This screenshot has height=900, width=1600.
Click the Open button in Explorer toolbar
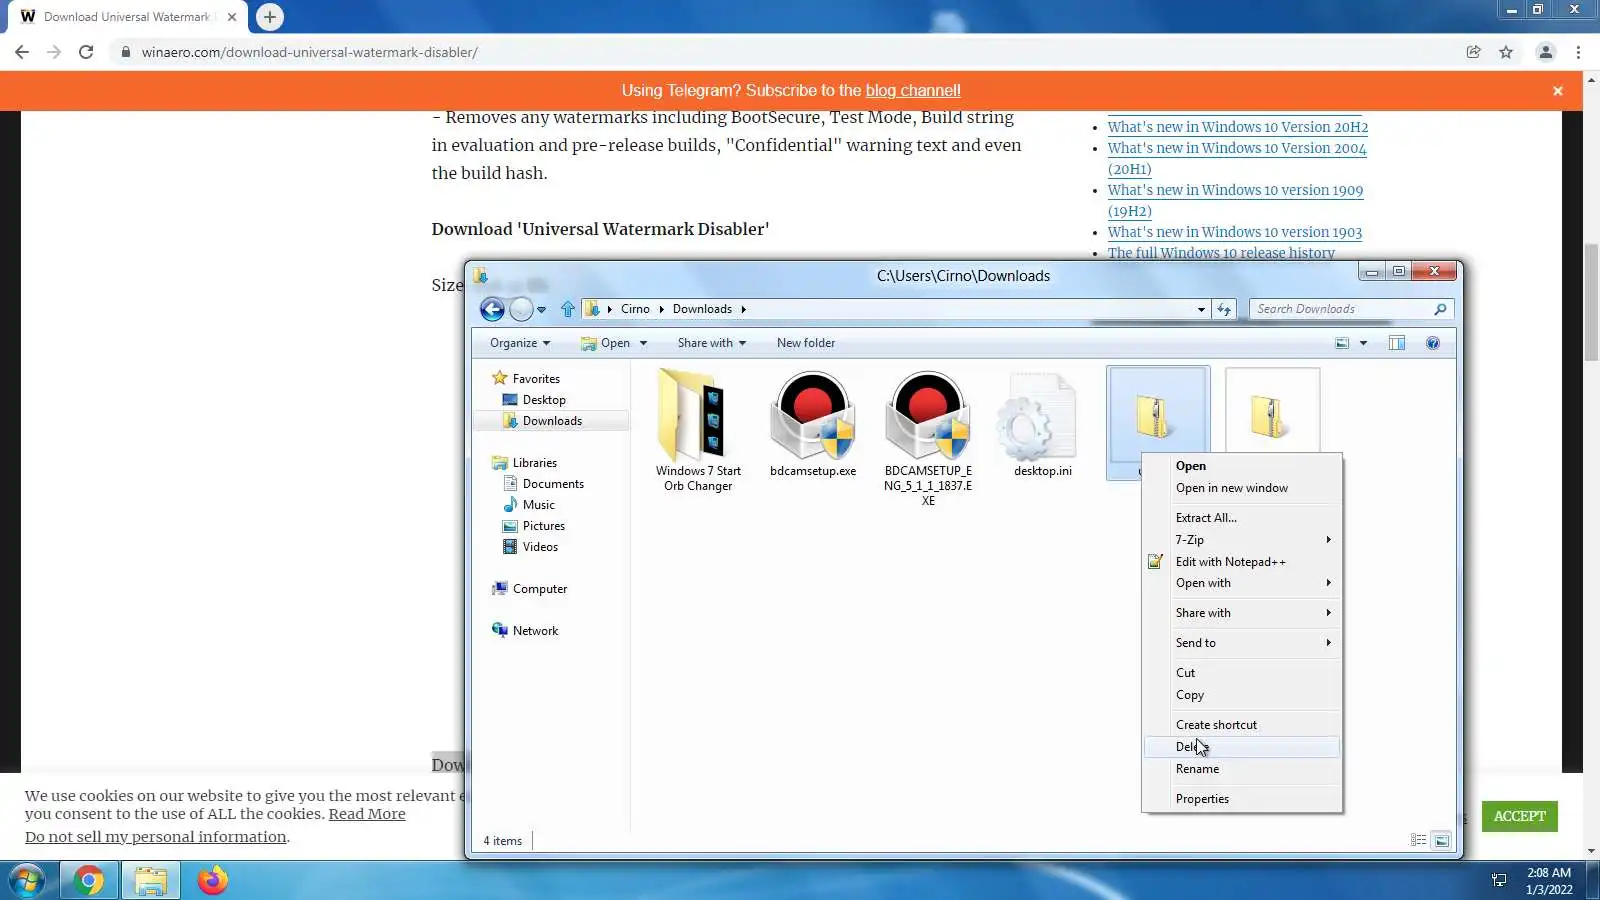pyautogui.click(x=606, y=343)
